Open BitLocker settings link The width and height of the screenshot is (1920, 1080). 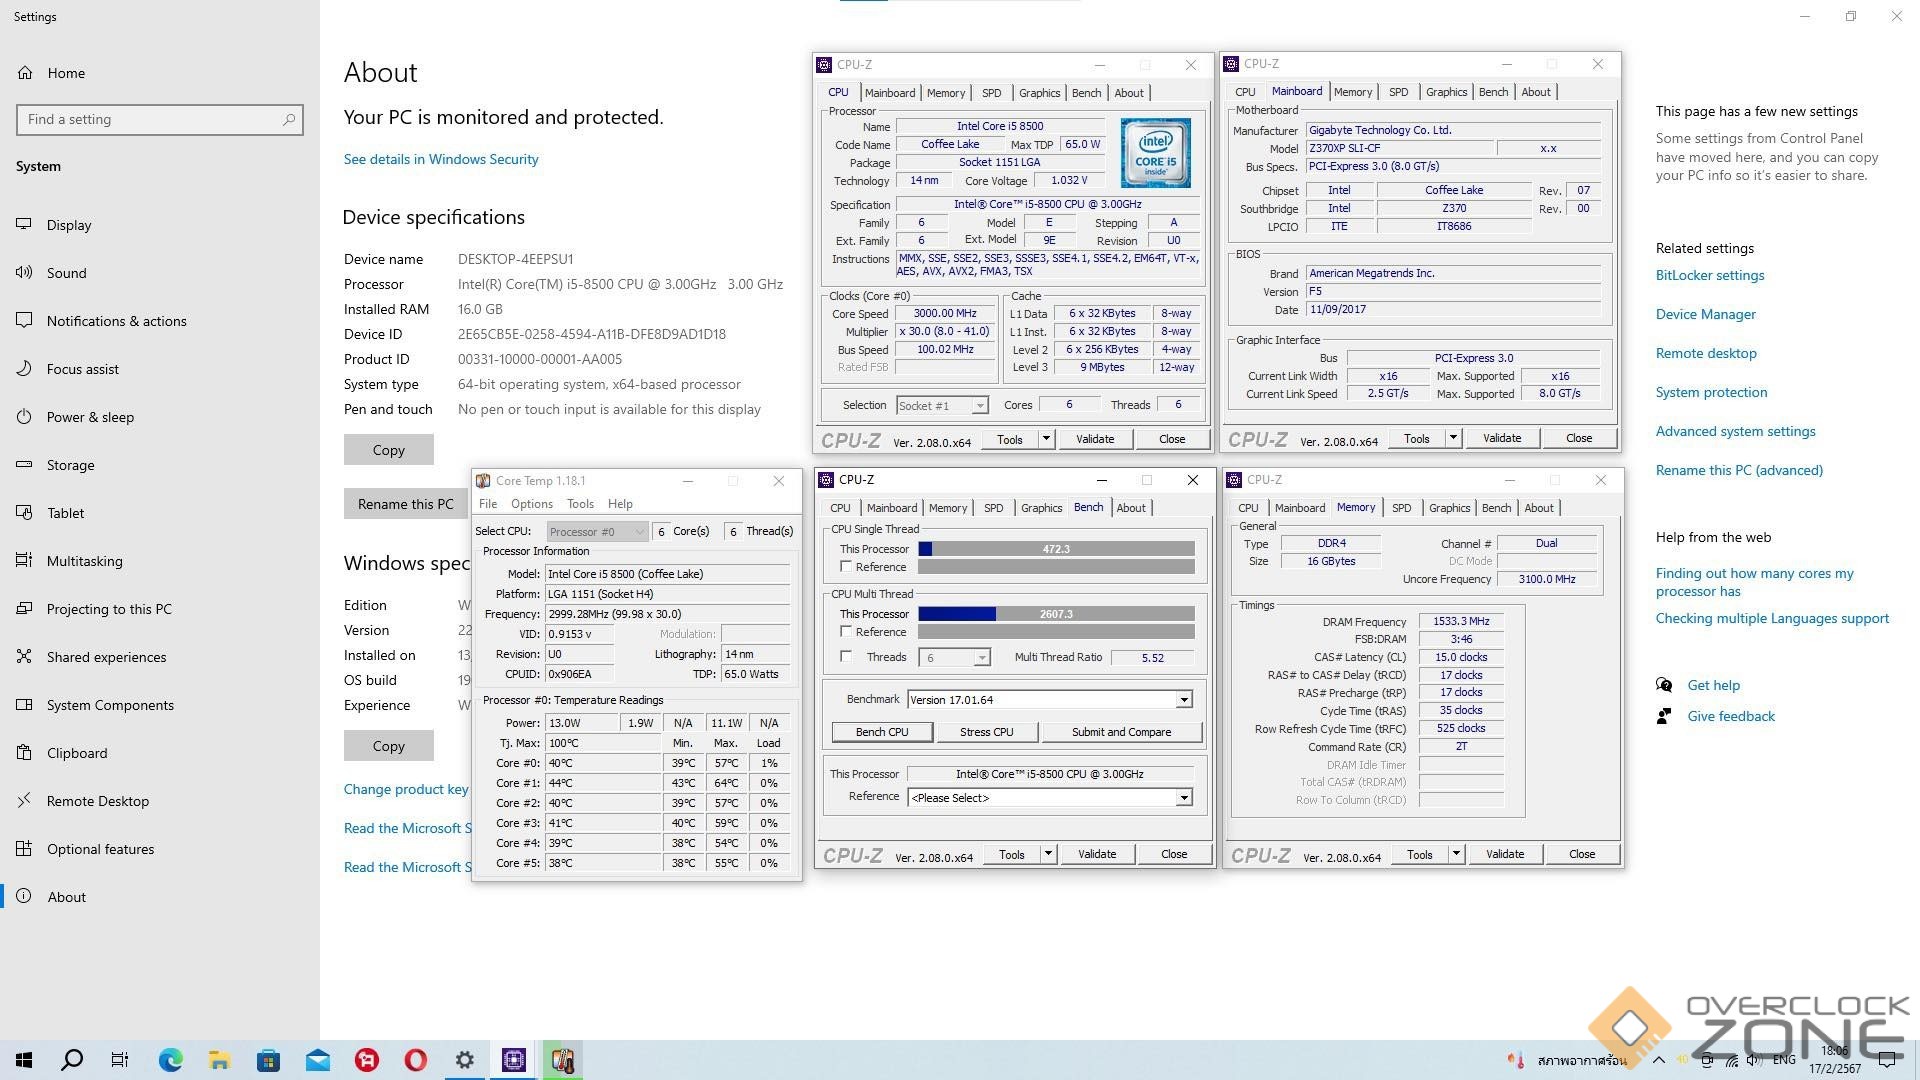pyautogui.click(x=1709, y=275)
